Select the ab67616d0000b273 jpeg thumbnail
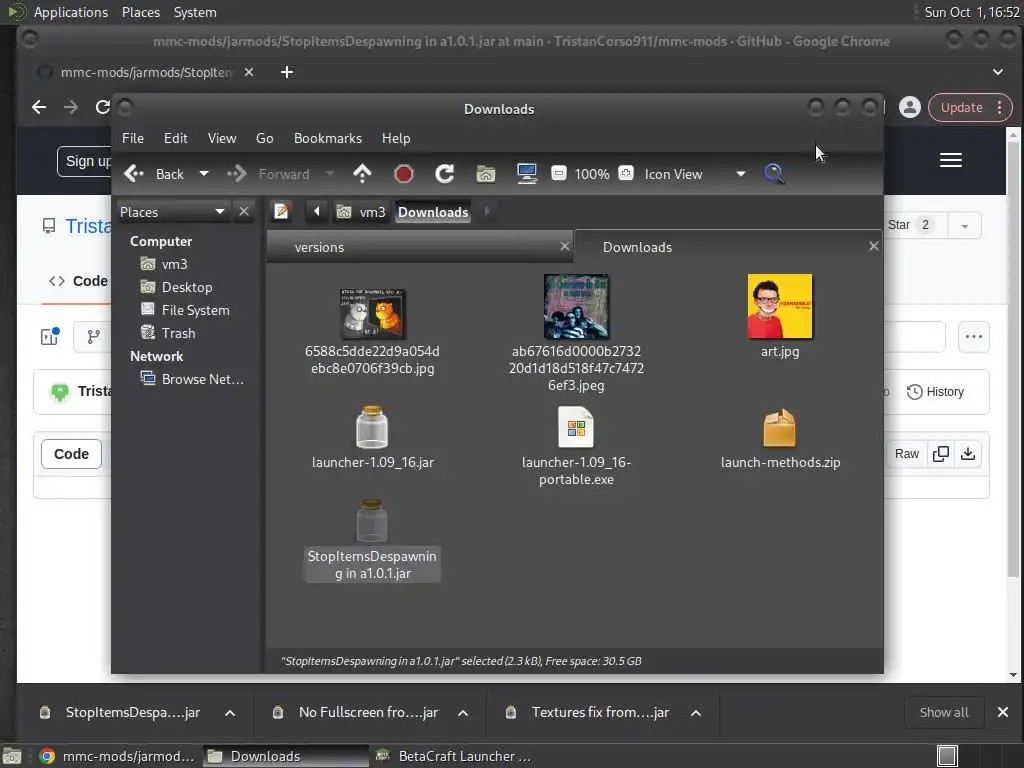1024x768 pixels. [x=576, y=306]
